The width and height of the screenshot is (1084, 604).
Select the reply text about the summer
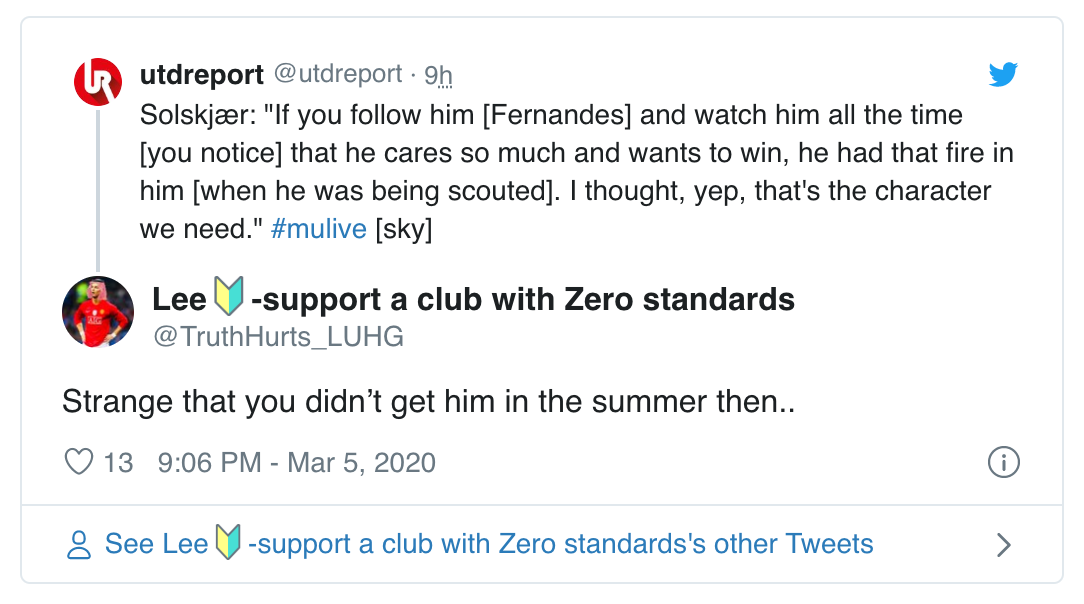pos(428,401)
